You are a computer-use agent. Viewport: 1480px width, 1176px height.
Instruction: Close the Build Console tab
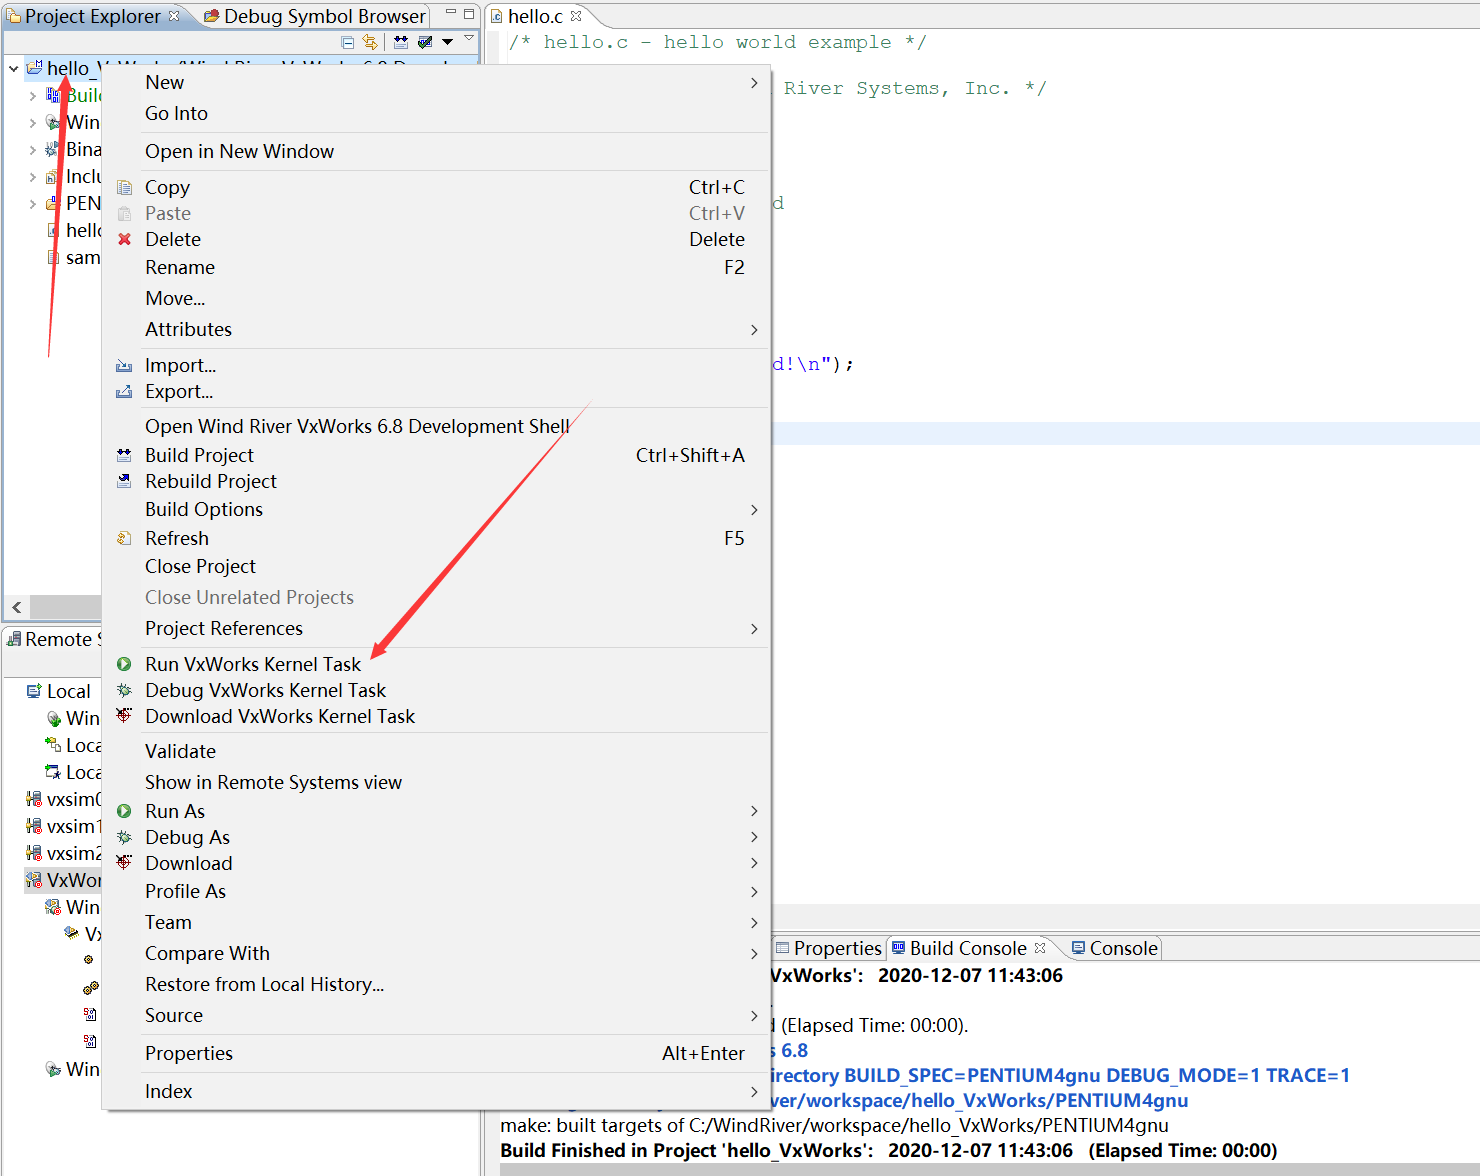1040,948
